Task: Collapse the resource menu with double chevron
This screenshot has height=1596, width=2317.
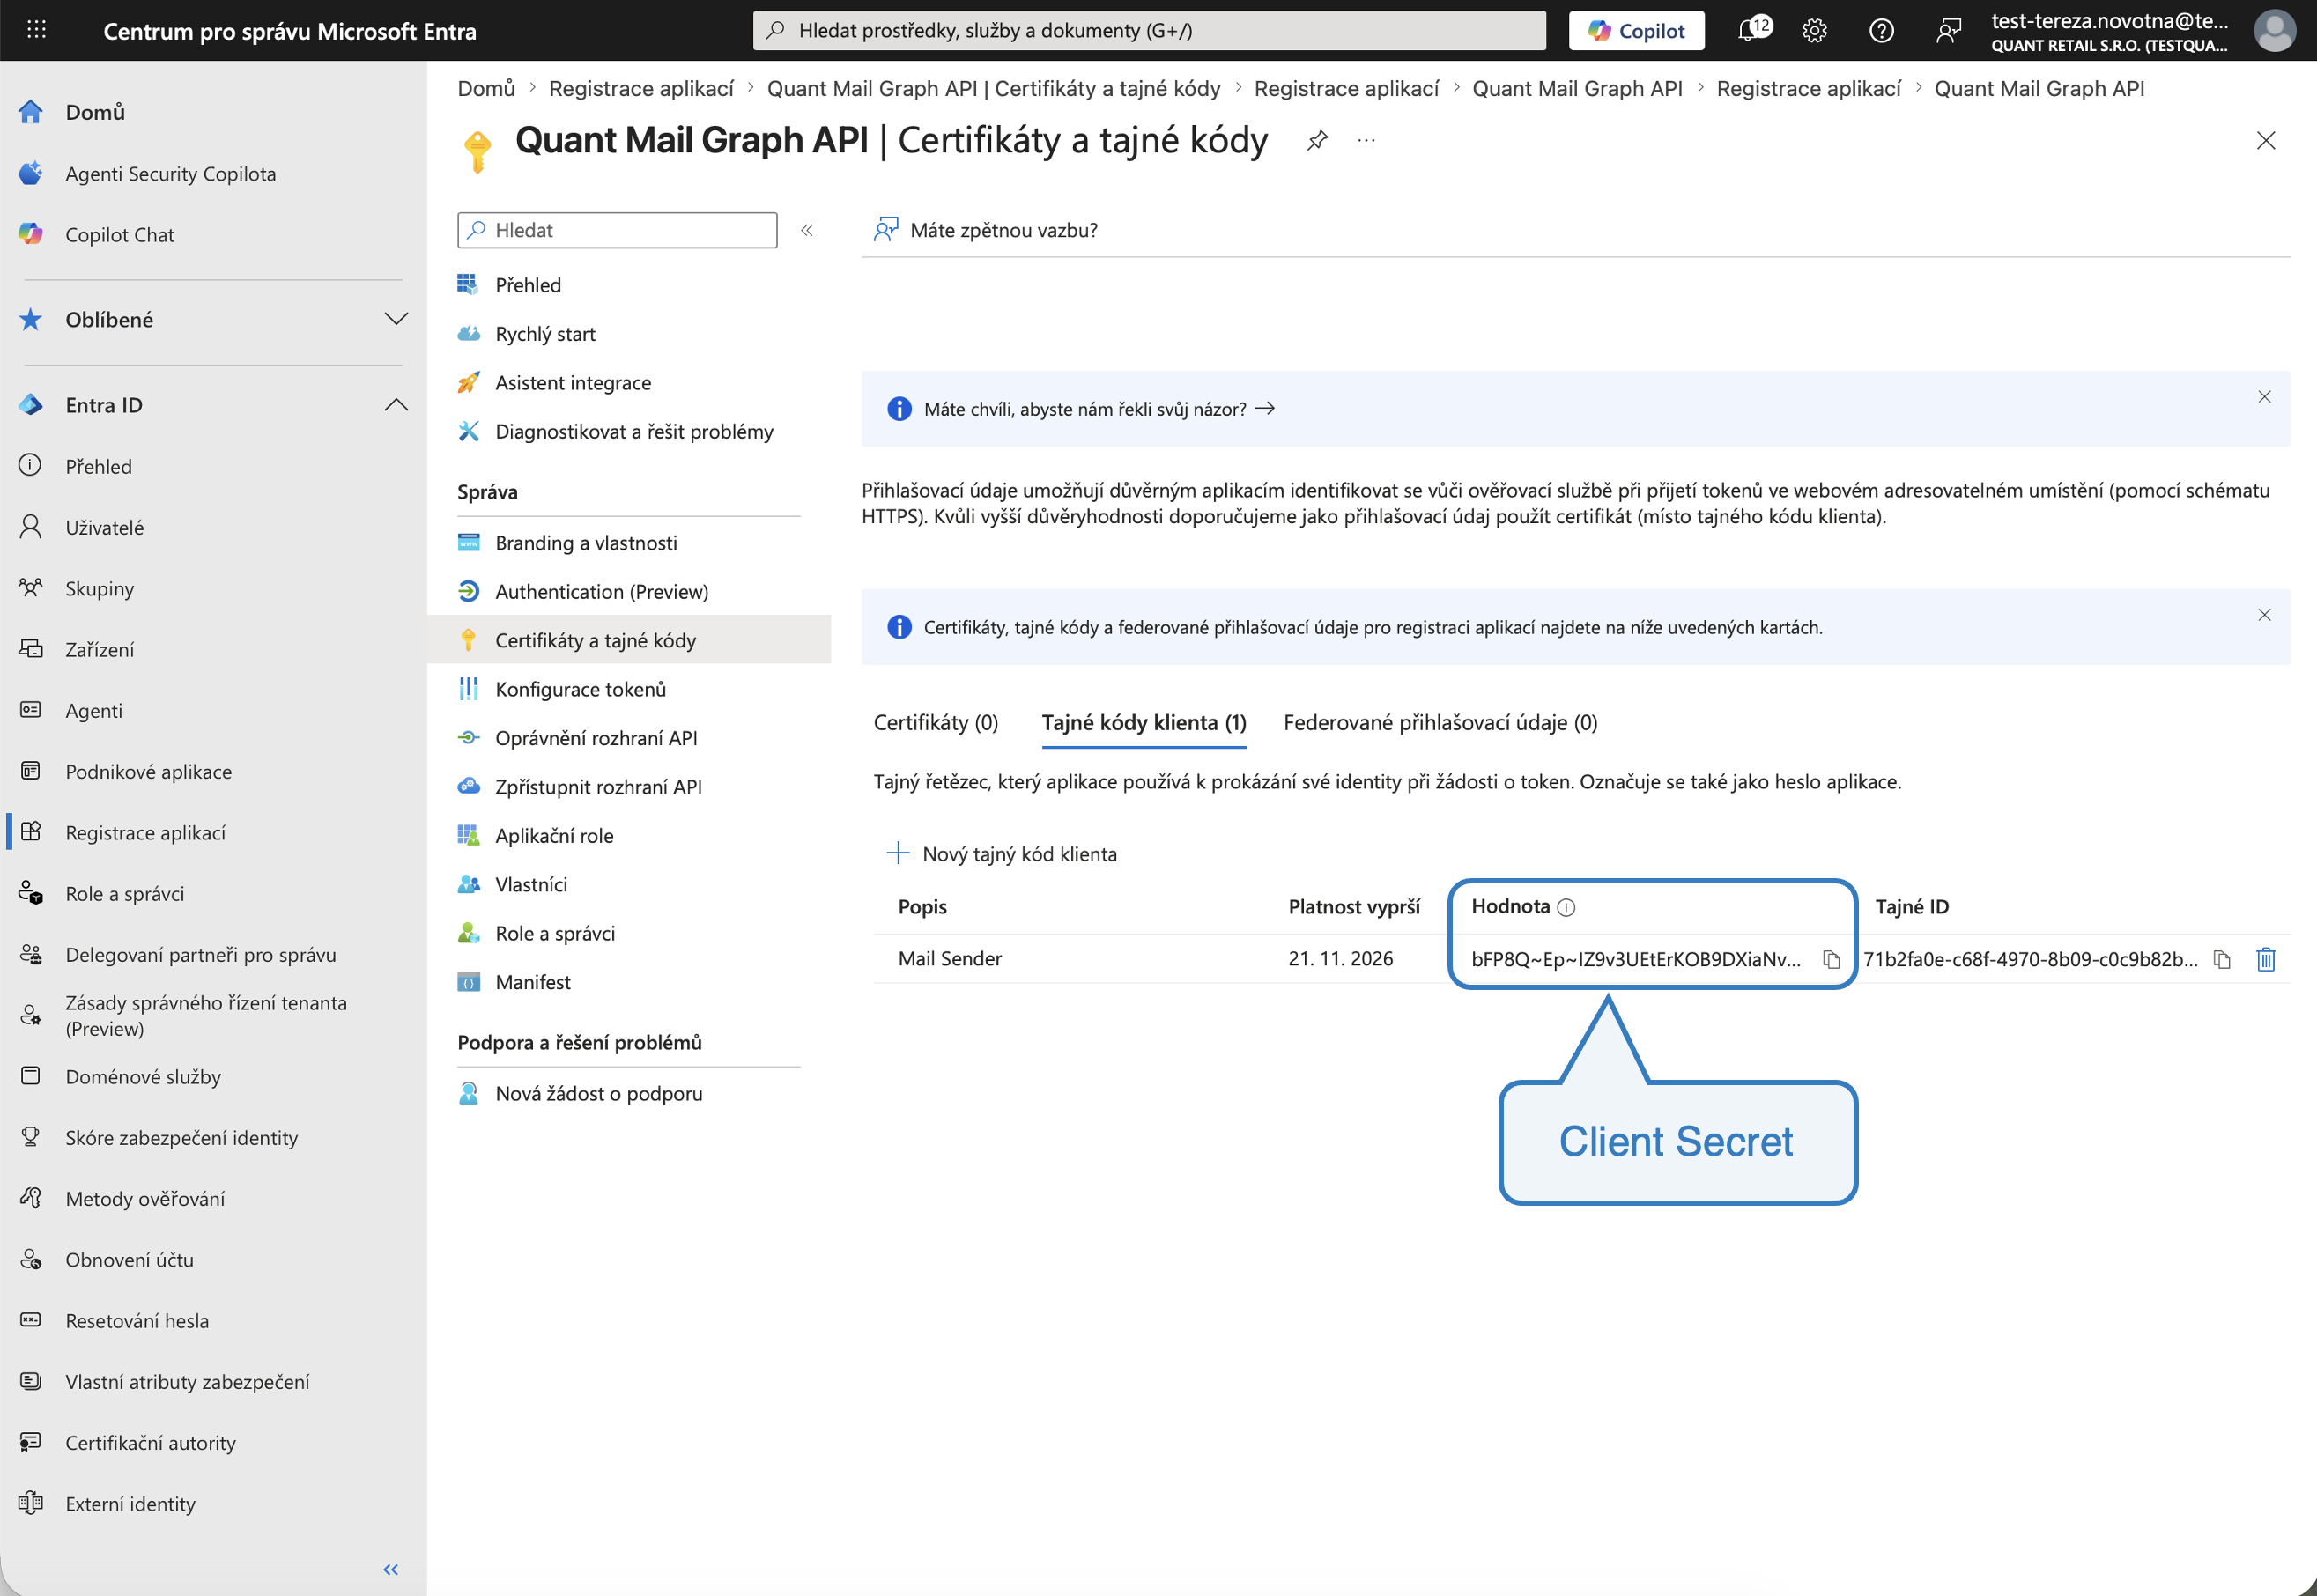Action: pyautogui.click(x=806, y=230)
